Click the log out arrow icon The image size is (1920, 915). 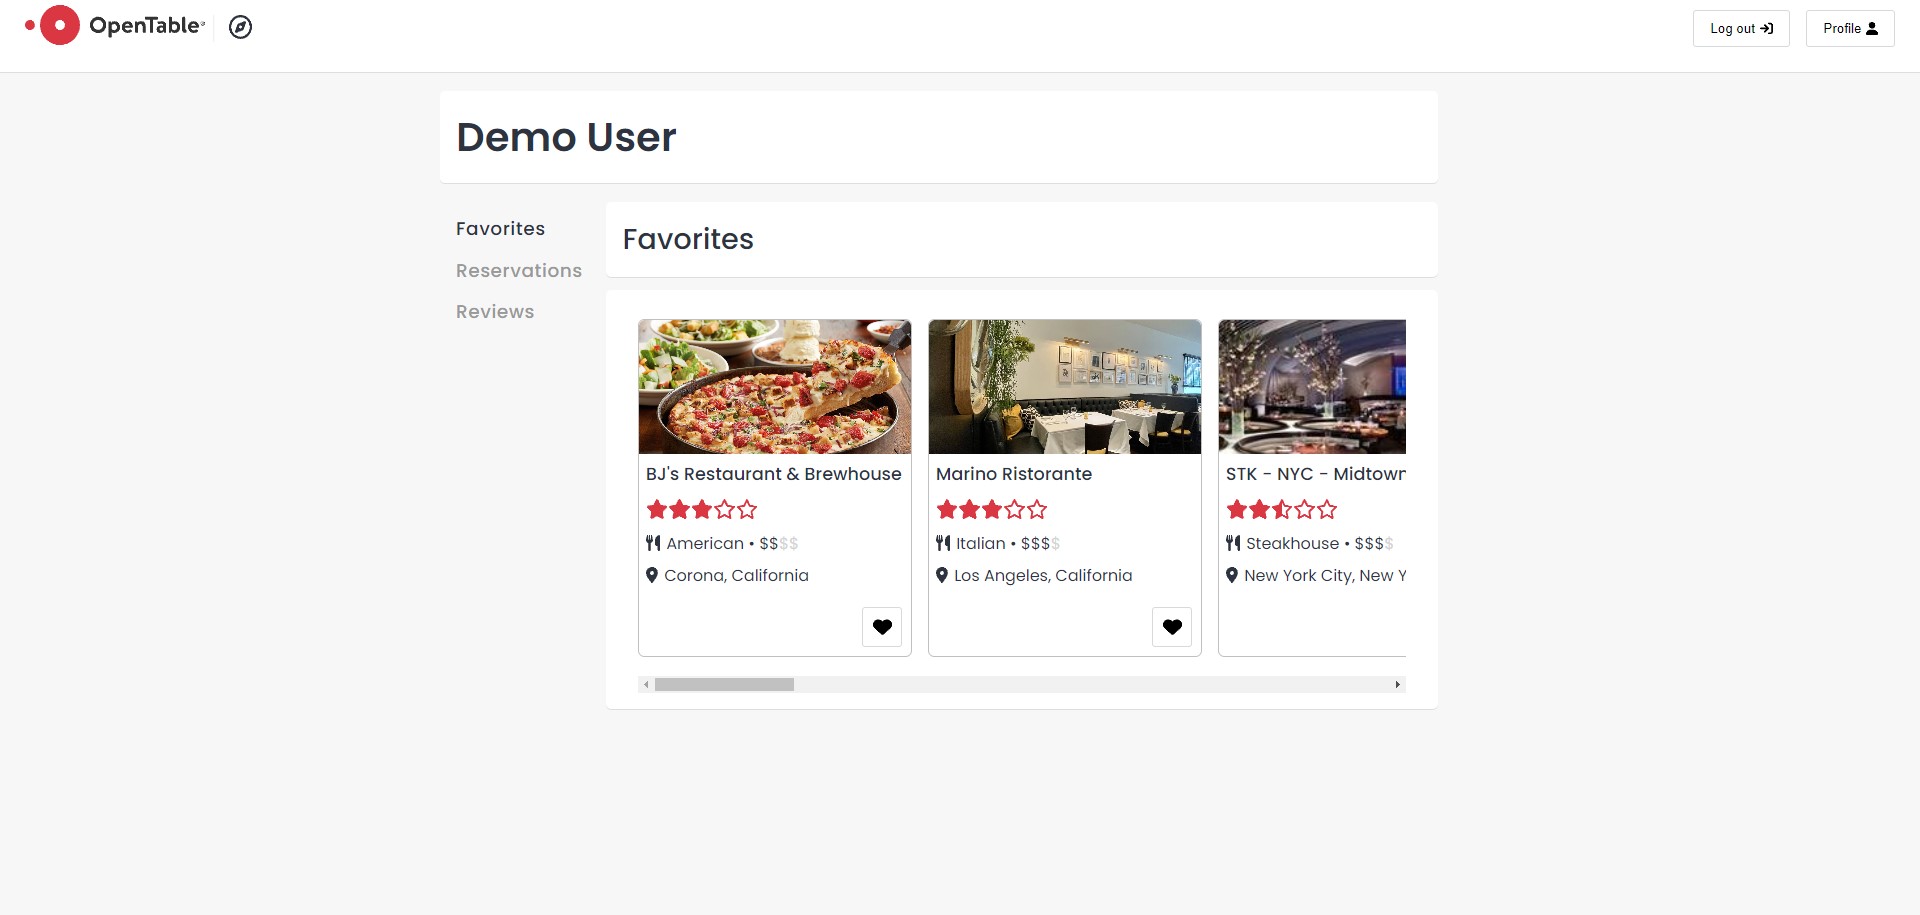[x=1766, y=28]
